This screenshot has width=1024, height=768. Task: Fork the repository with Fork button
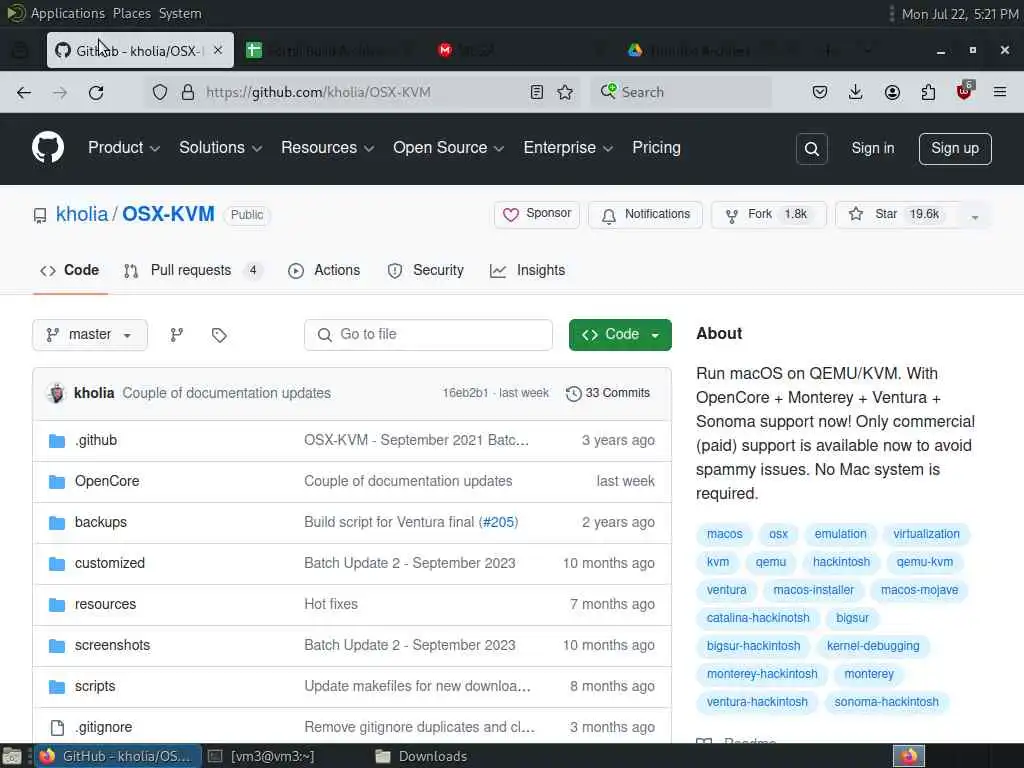click(x=769, y=215)
